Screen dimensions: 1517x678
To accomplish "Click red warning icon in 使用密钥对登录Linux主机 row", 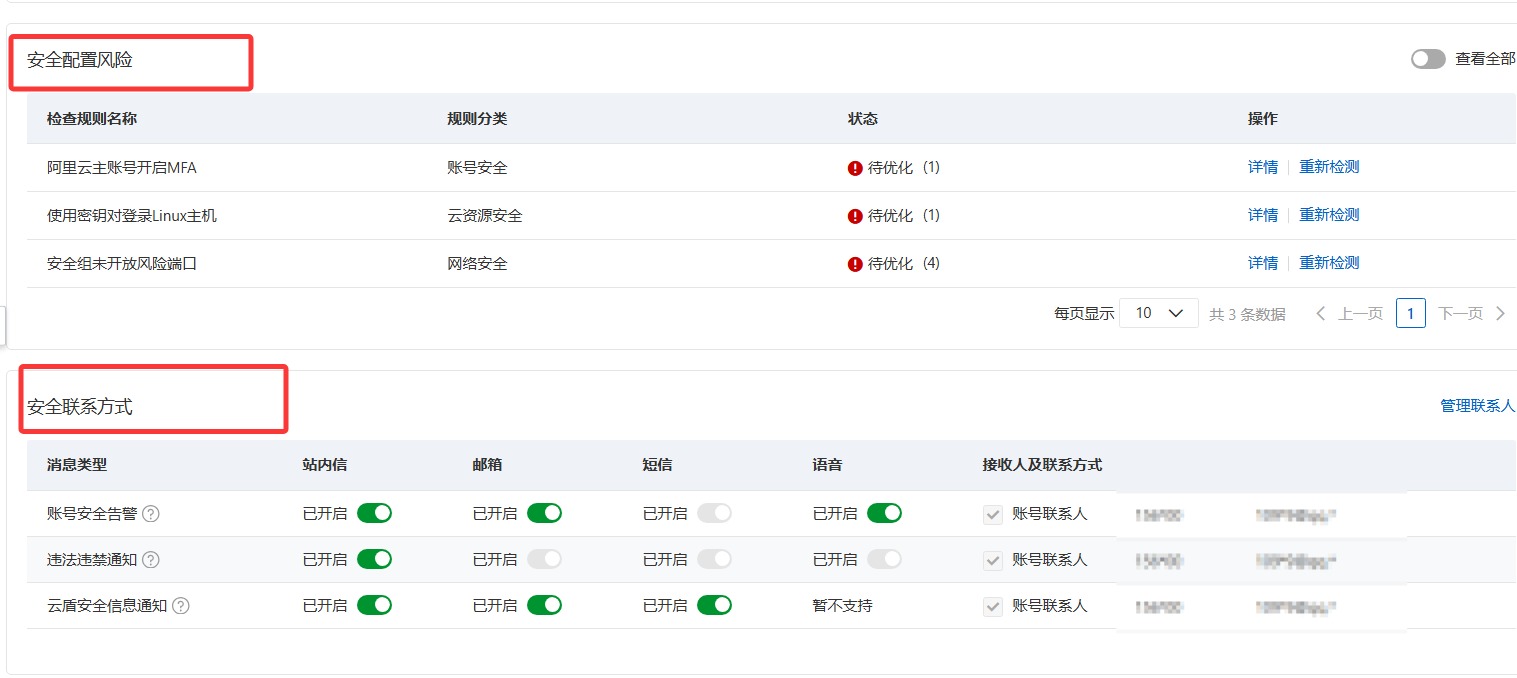I will click(x=855, y=216).
